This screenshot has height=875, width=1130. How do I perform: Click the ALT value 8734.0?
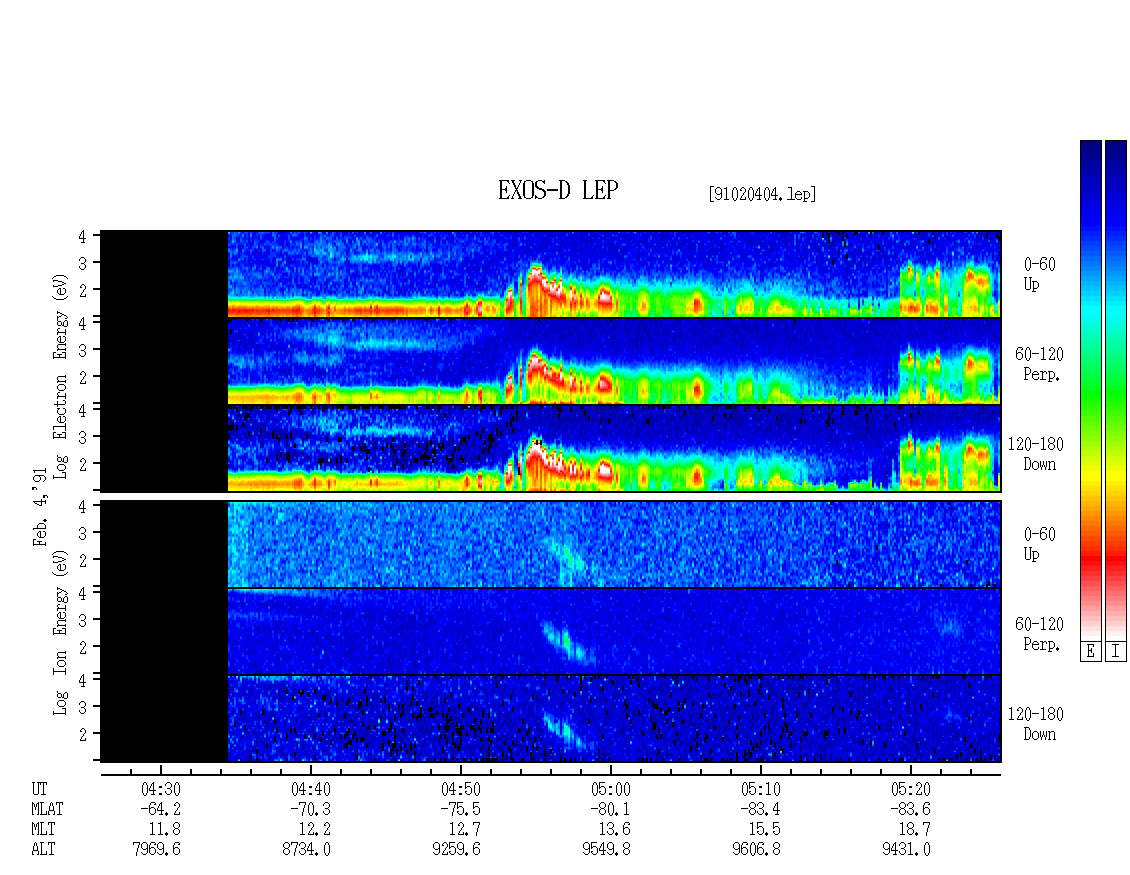pyautogui.click(x=306, y=850)
